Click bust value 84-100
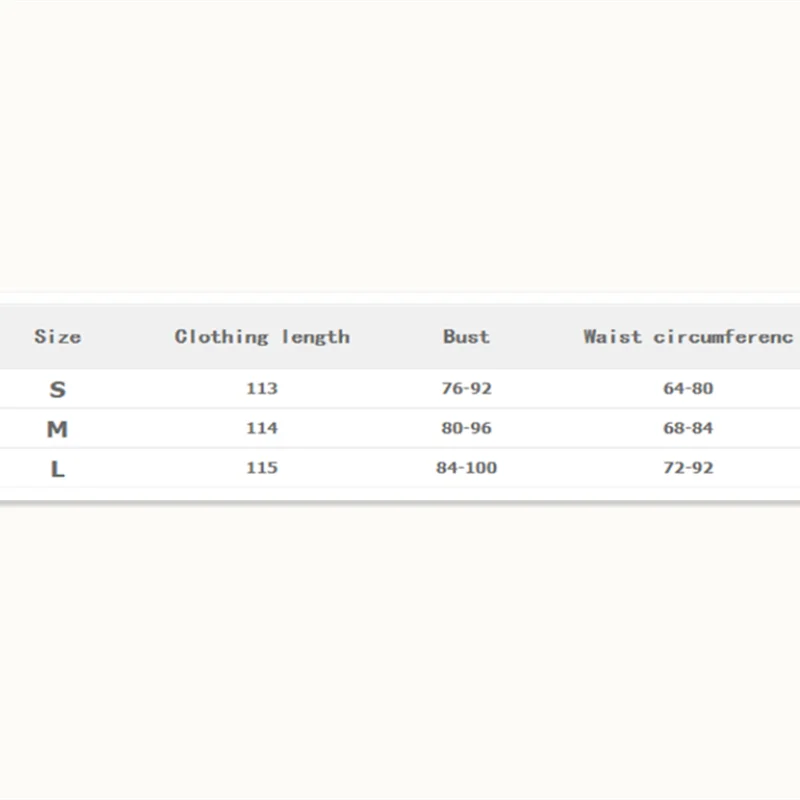This screenshot has width=800, height=800. point(466,469)
